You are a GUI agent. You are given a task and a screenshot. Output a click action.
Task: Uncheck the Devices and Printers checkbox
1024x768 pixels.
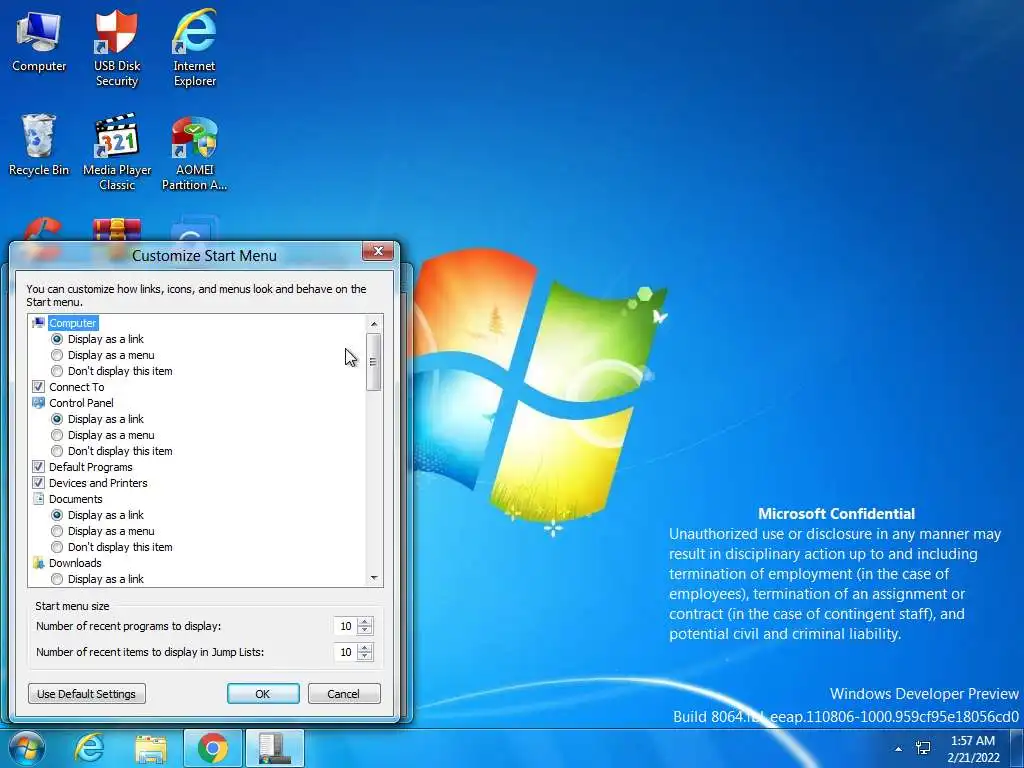39,483
